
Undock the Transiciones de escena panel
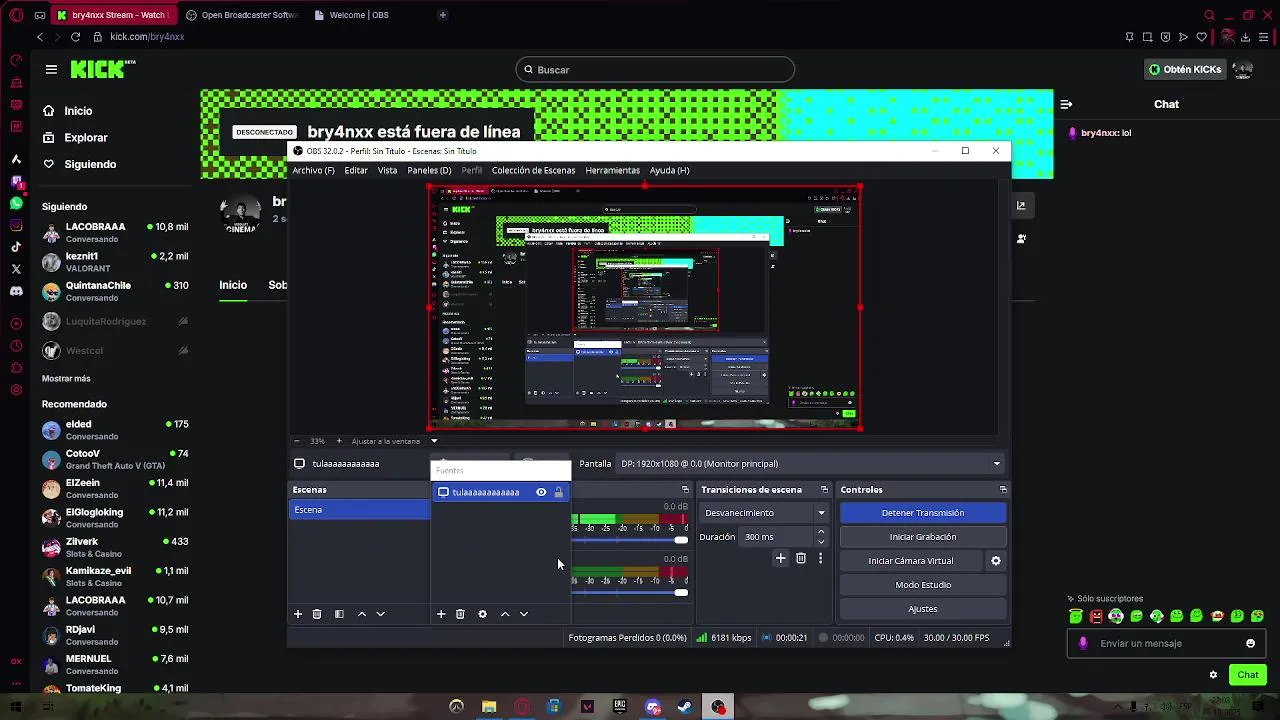824,490
